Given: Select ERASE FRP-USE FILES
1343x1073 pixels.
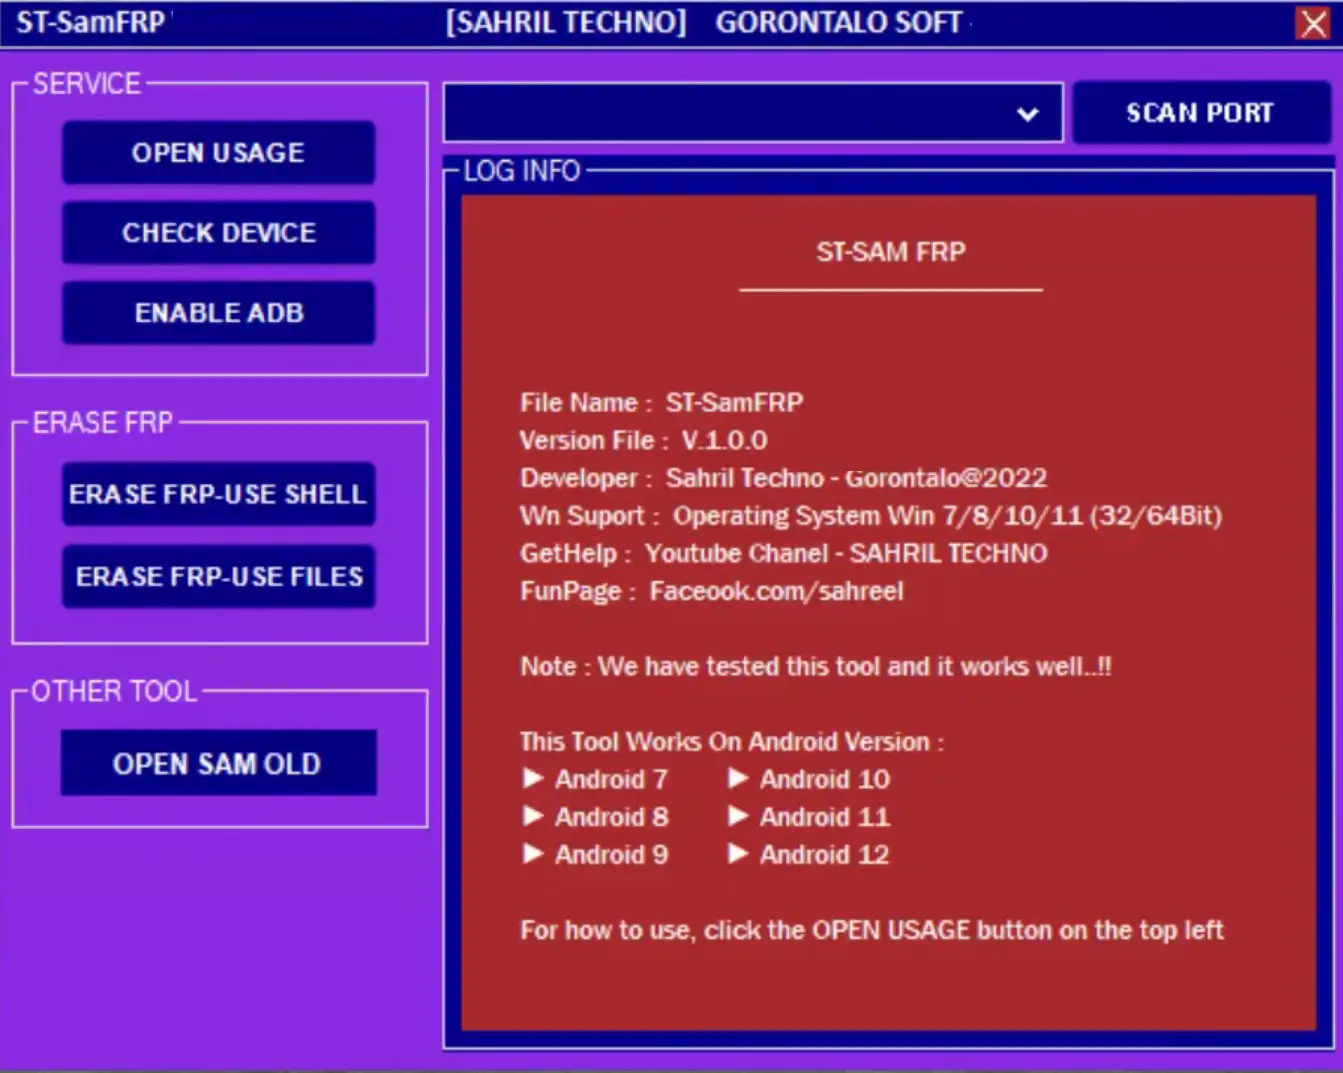Looking at the screenshot, I should click(218, 576).
